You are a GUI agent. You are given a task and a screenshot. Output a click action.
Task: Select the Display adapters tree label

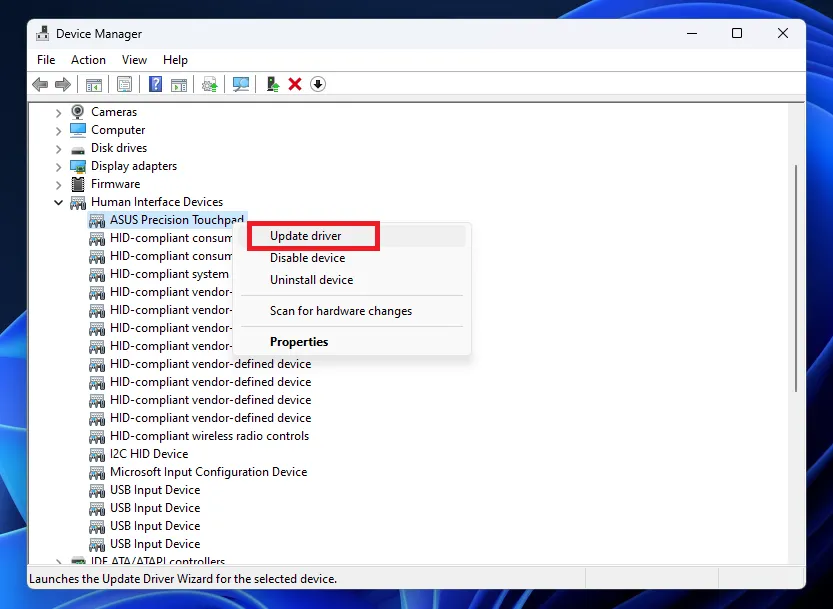(x=134, y=166)
